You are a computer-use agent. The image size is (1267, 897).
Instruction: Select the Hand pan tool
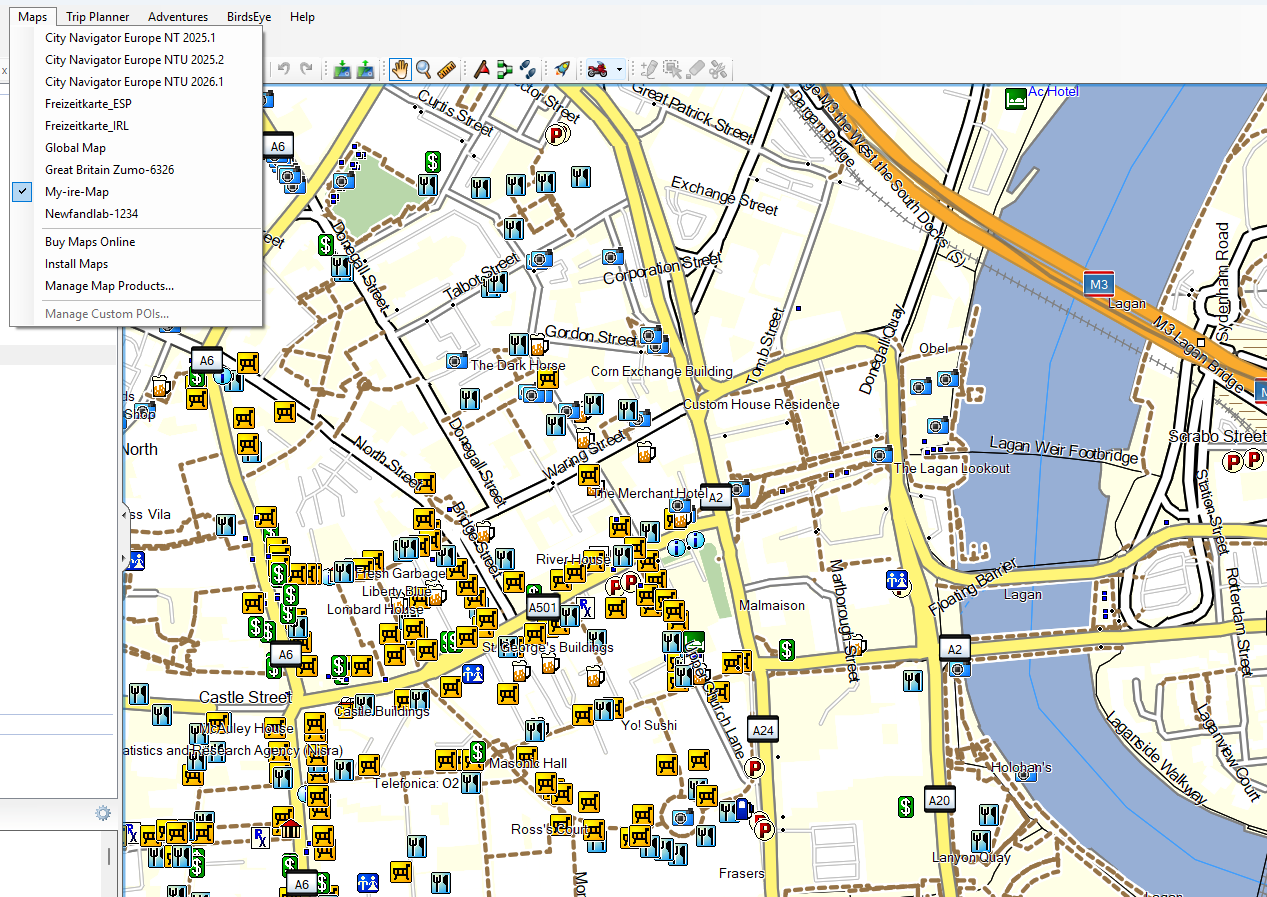click(400, 69)
